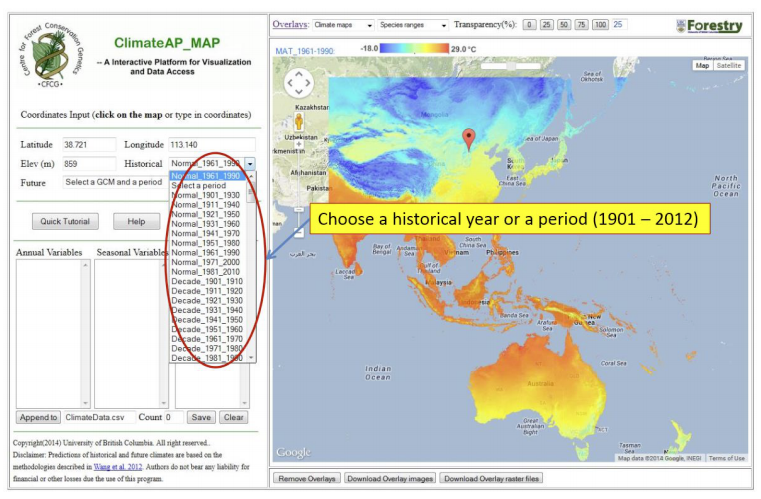Screen dimensions: 761x499
Task: Clear the output list
Action: click(x=233, y=417)
